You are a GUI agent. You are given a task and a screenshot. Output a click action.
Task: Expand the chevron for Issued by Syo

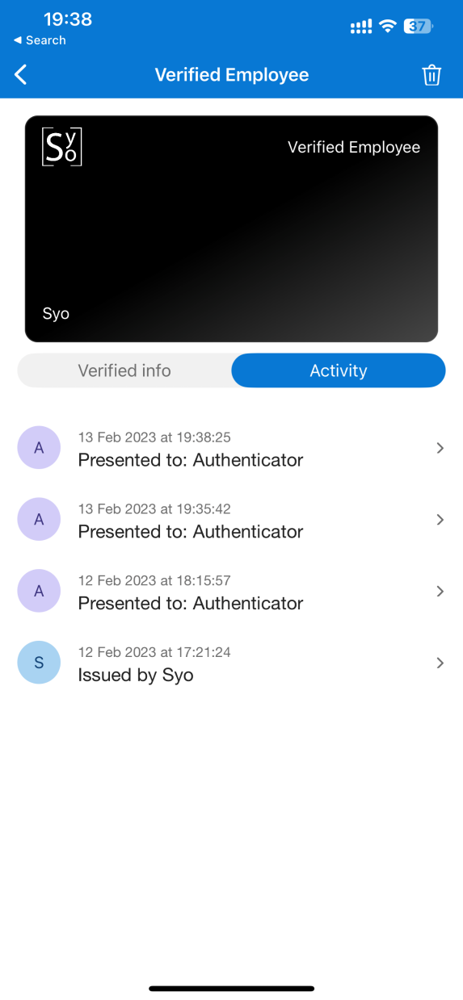(440, 663)
